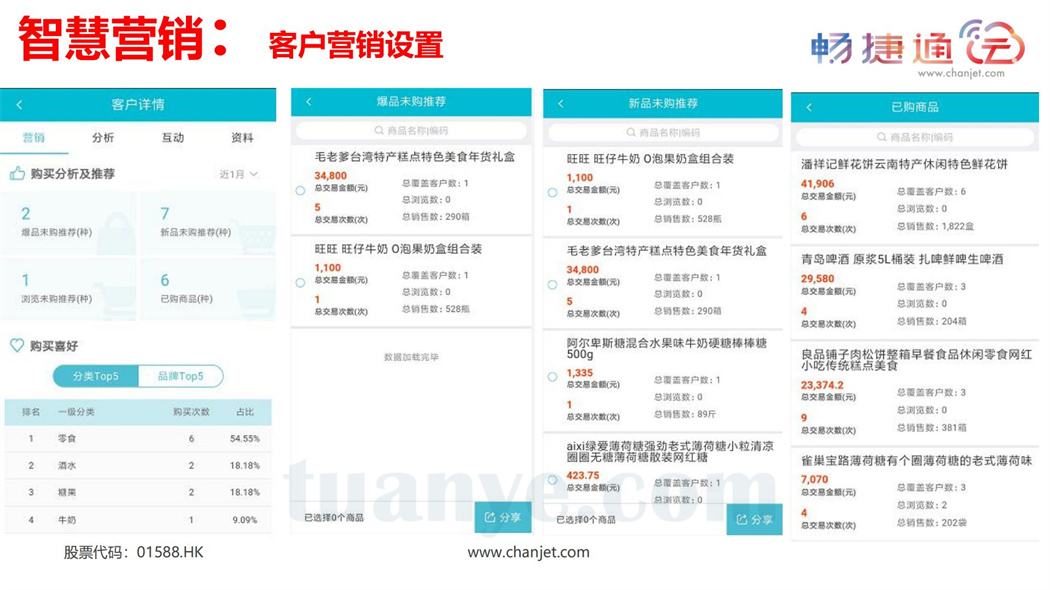Switch to the 互动 tab
Viewport: 1050px width, 590px height.
[173, 137]
